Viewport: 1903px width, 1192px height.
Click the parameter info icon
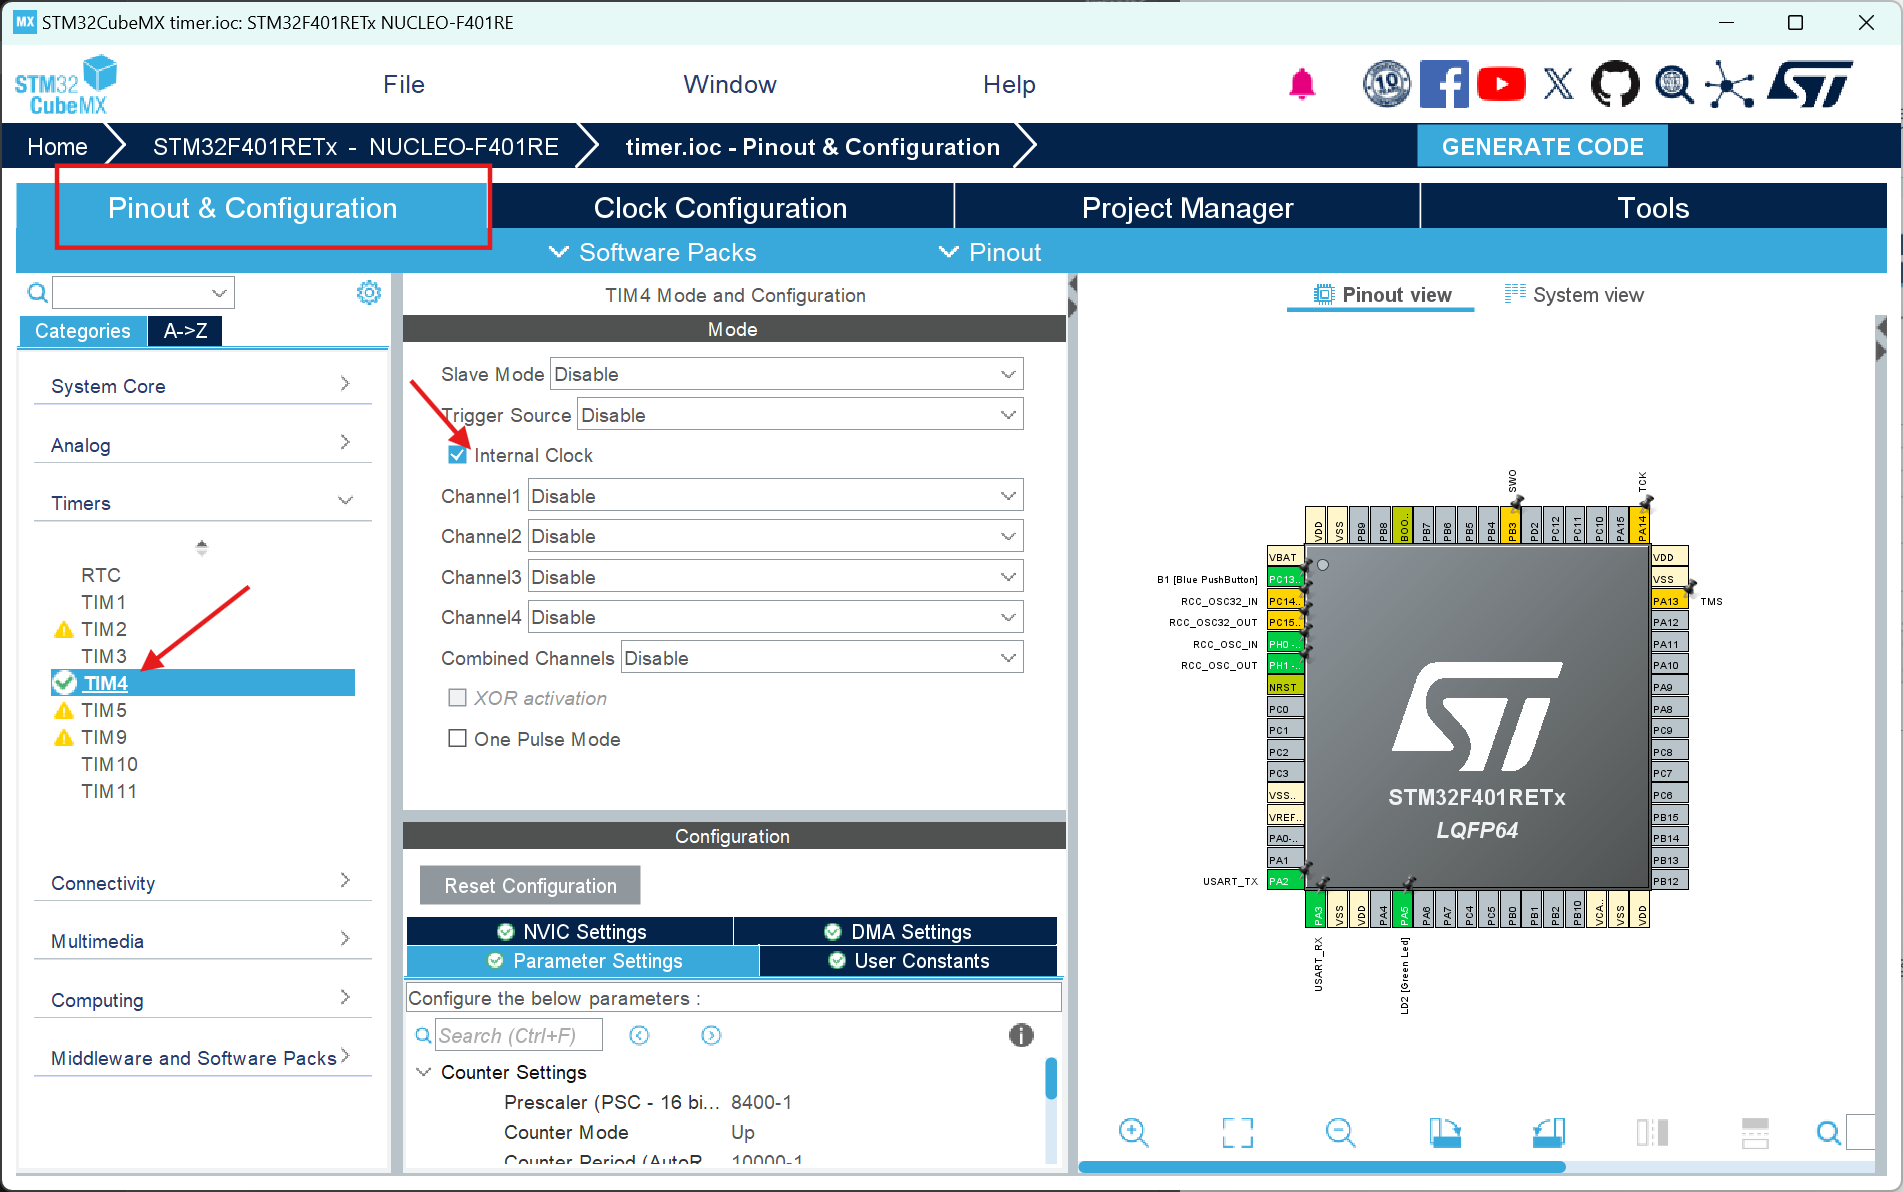point(1021,1035)
